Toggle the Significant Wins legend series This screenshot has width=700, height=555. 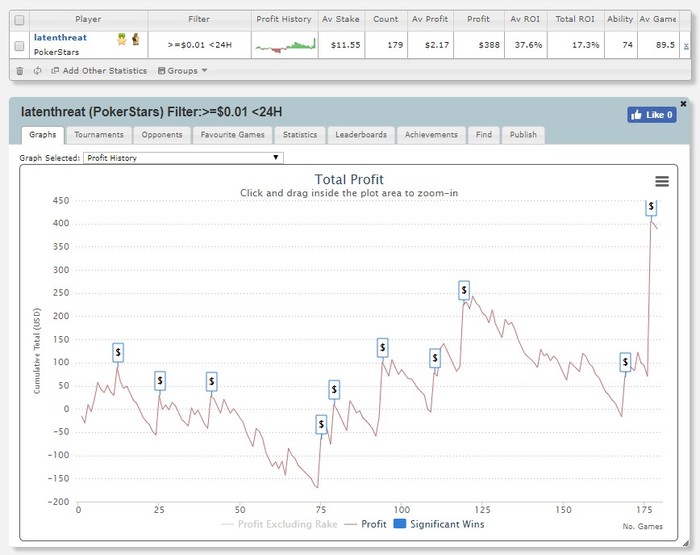pyautogui.click(x=439, y=524)
